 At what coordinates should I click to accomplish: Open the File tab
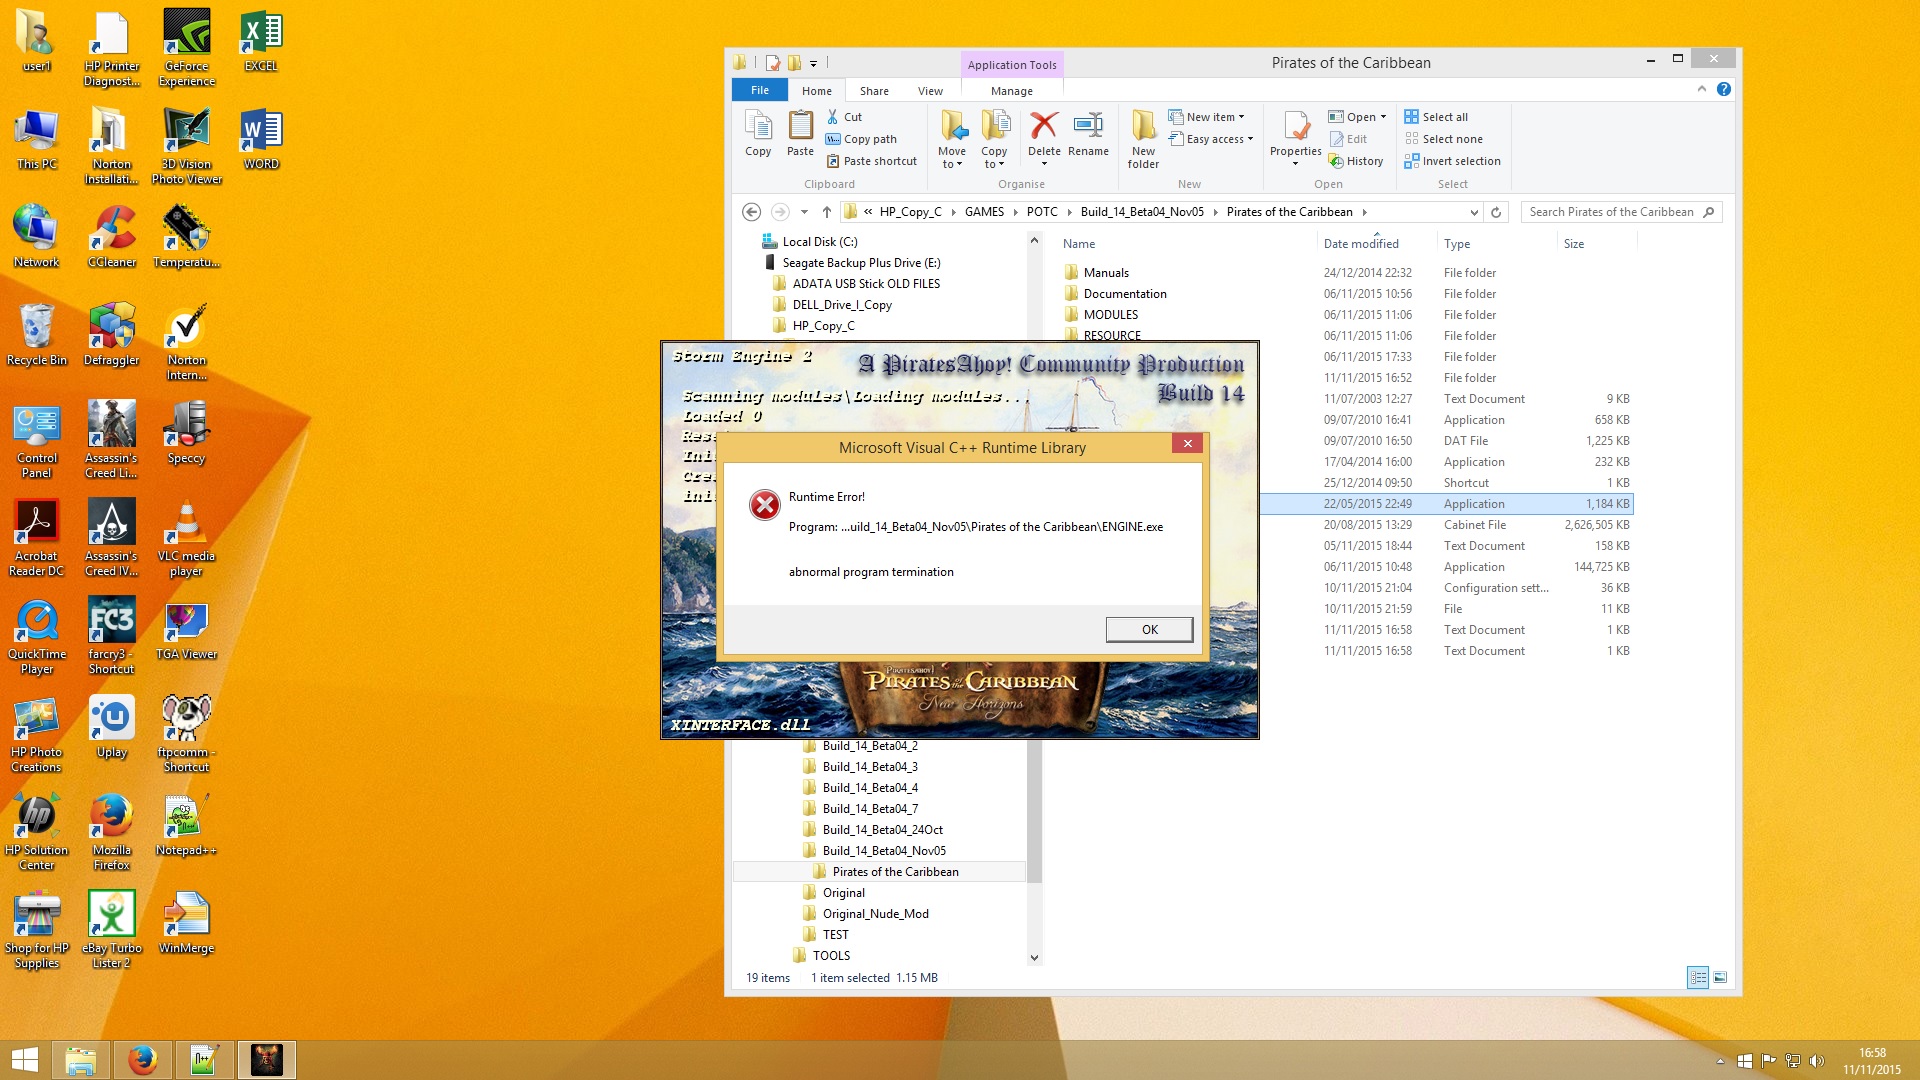point(760,90)
